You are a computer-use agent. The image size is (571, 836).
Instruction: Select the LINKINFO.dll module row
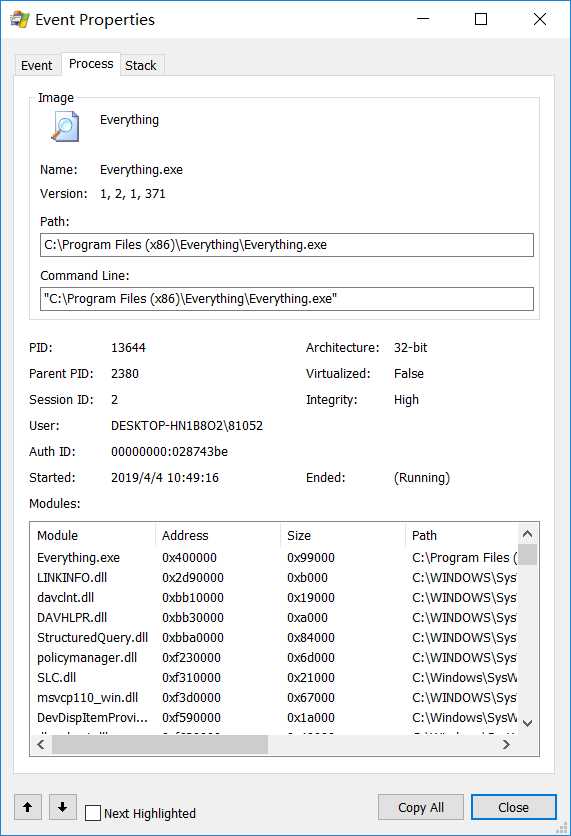pyautogui.click(x=274, y=577)
